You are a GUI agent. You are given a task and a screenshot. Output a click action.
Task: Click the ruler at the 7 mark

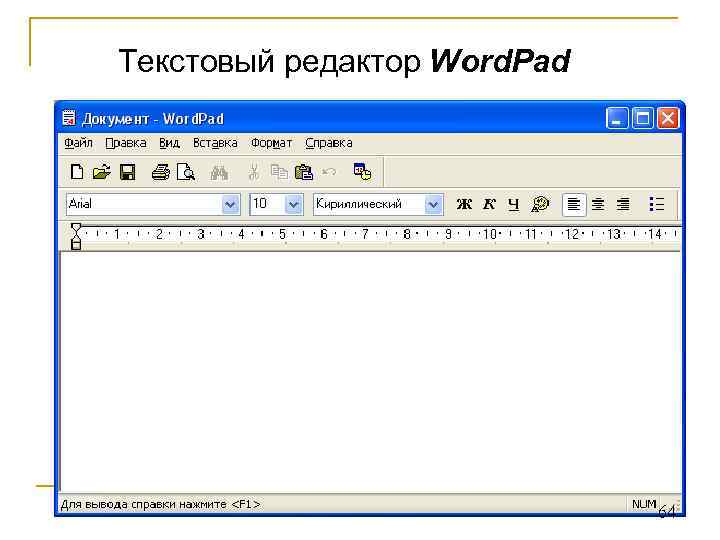coord(365,234)
